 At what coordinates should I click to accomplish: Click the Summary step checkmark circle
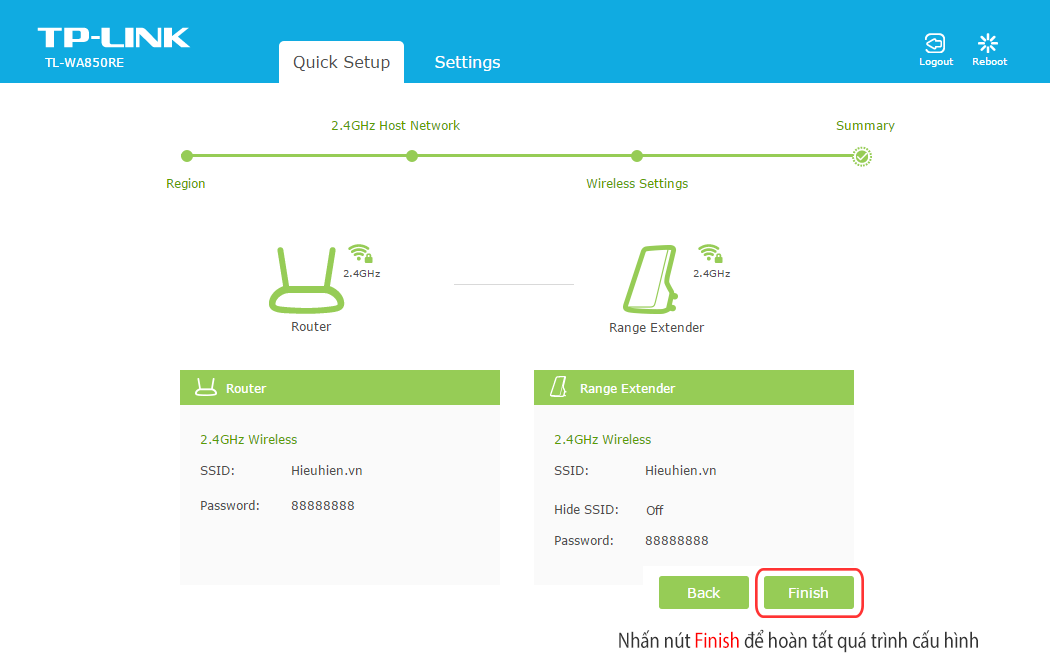(862, 156)
